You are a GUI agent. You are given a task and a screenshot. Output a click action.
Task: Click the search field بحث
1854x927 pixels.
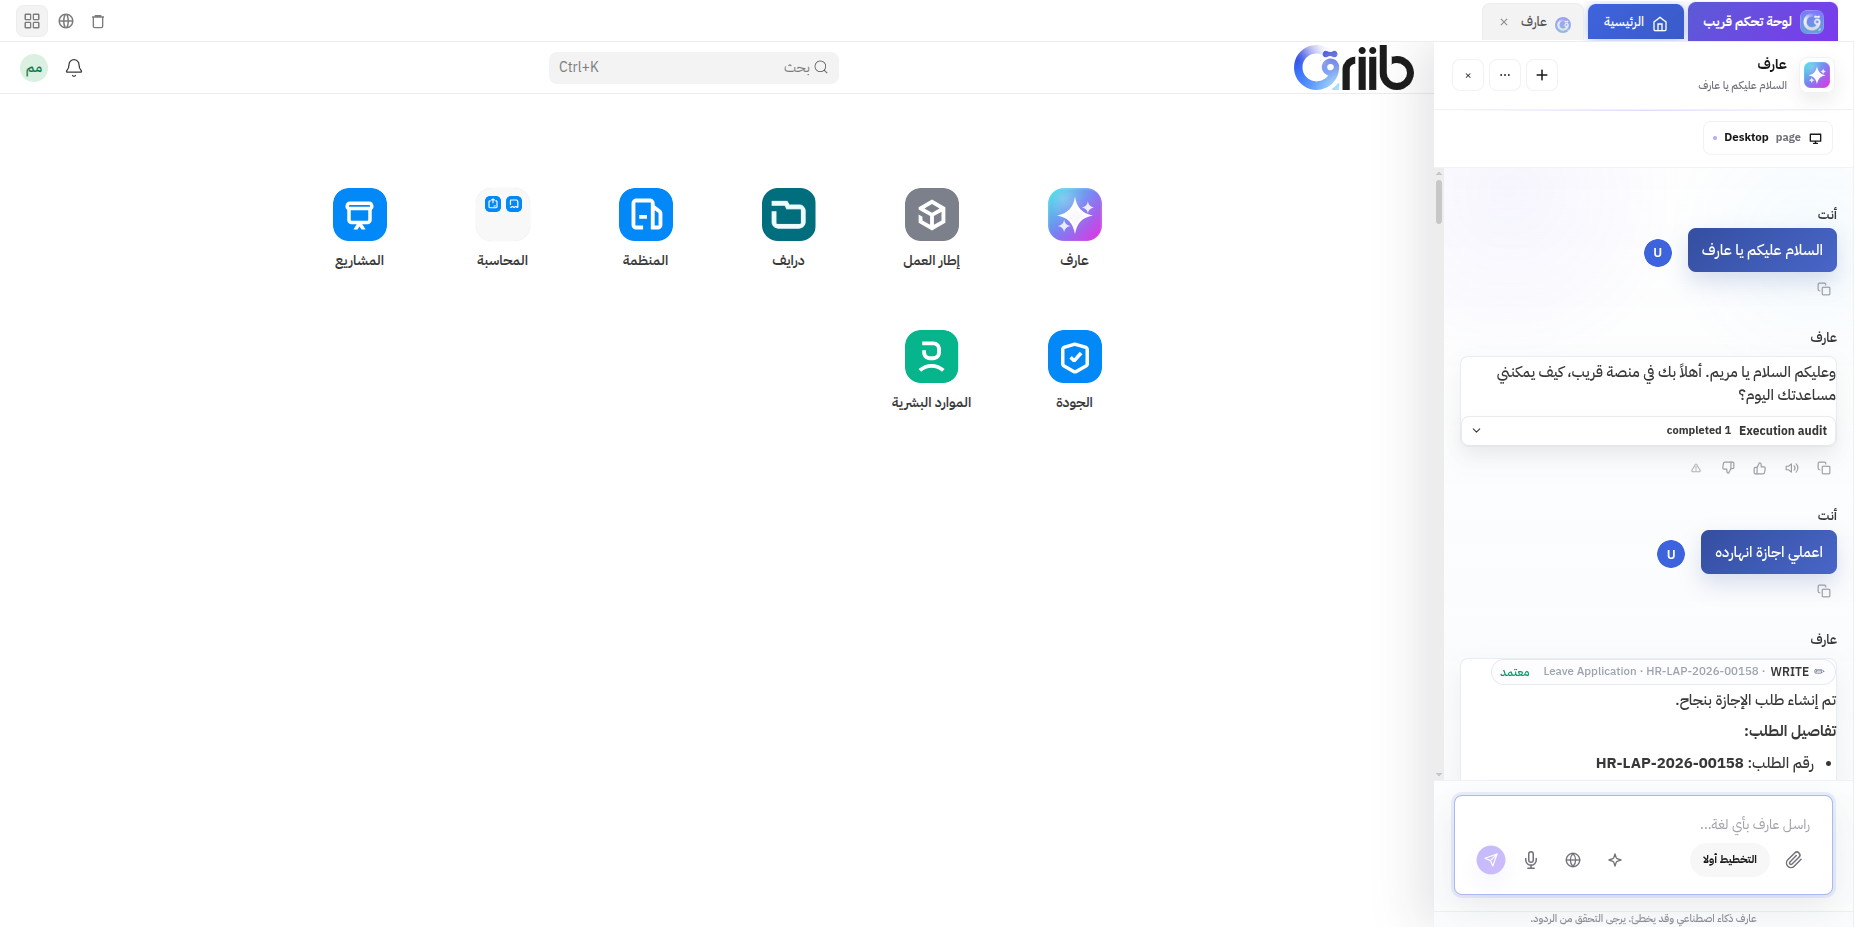pyautogui.click(x=693, y=67)
